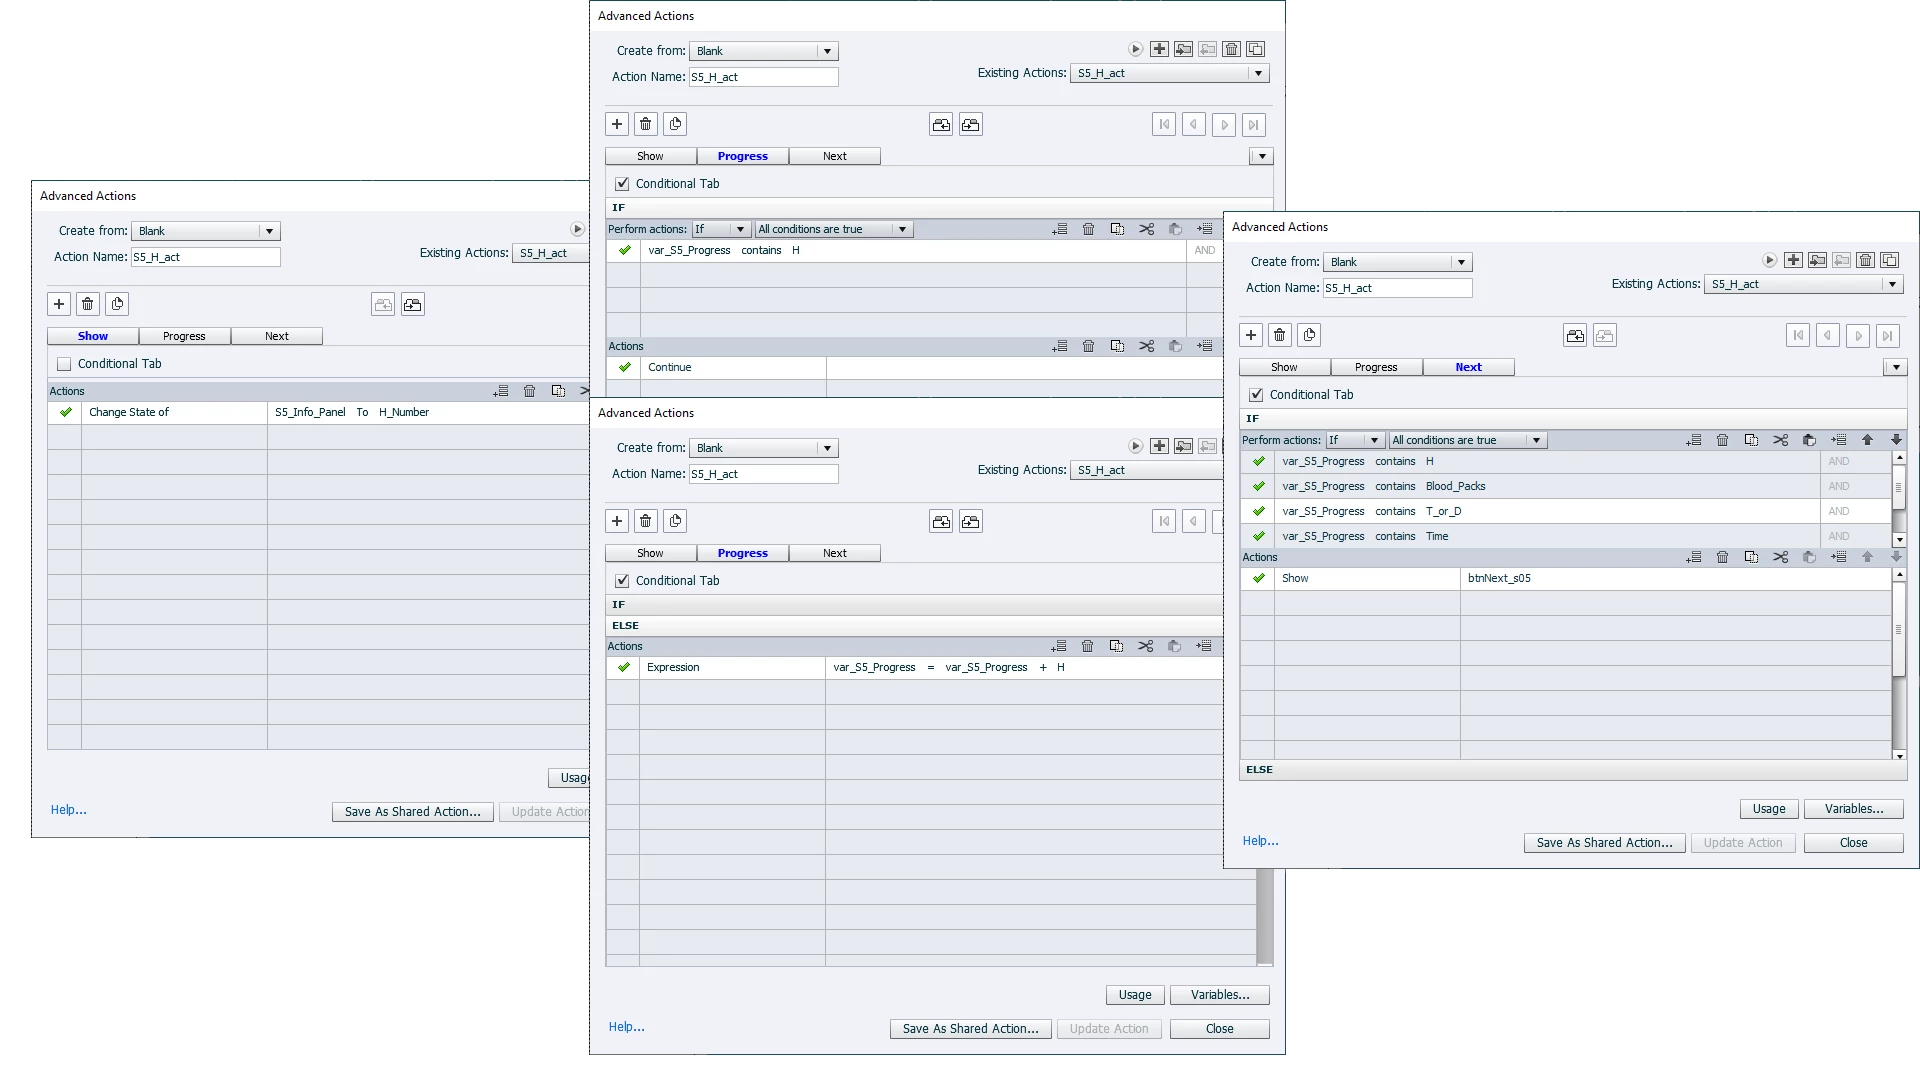Toggle Conditional Tab checkbox above the Expression action dialog
The image size is (1920, 1080).
tap(622, 581)
